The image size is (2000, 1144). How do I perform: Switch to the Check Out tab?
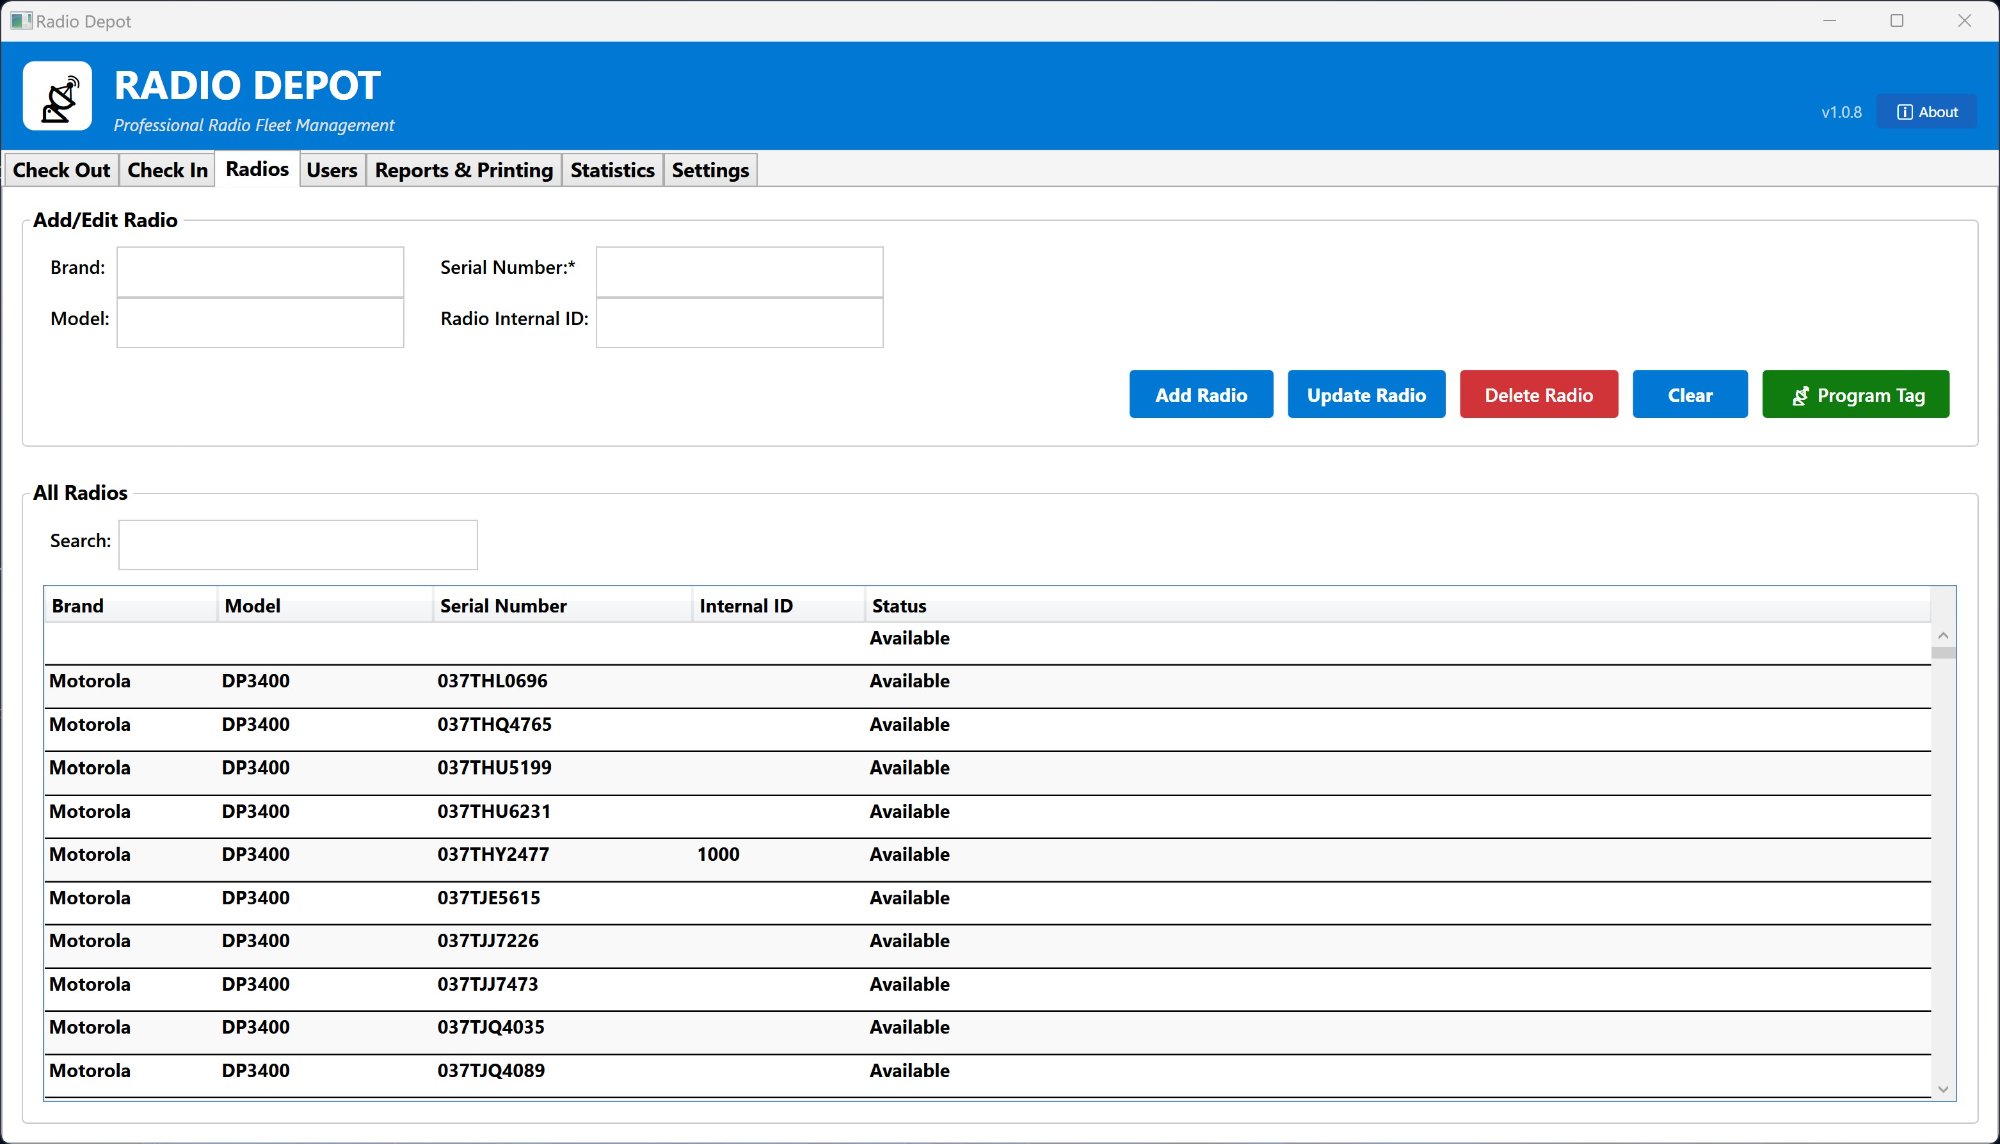(61, 170)
